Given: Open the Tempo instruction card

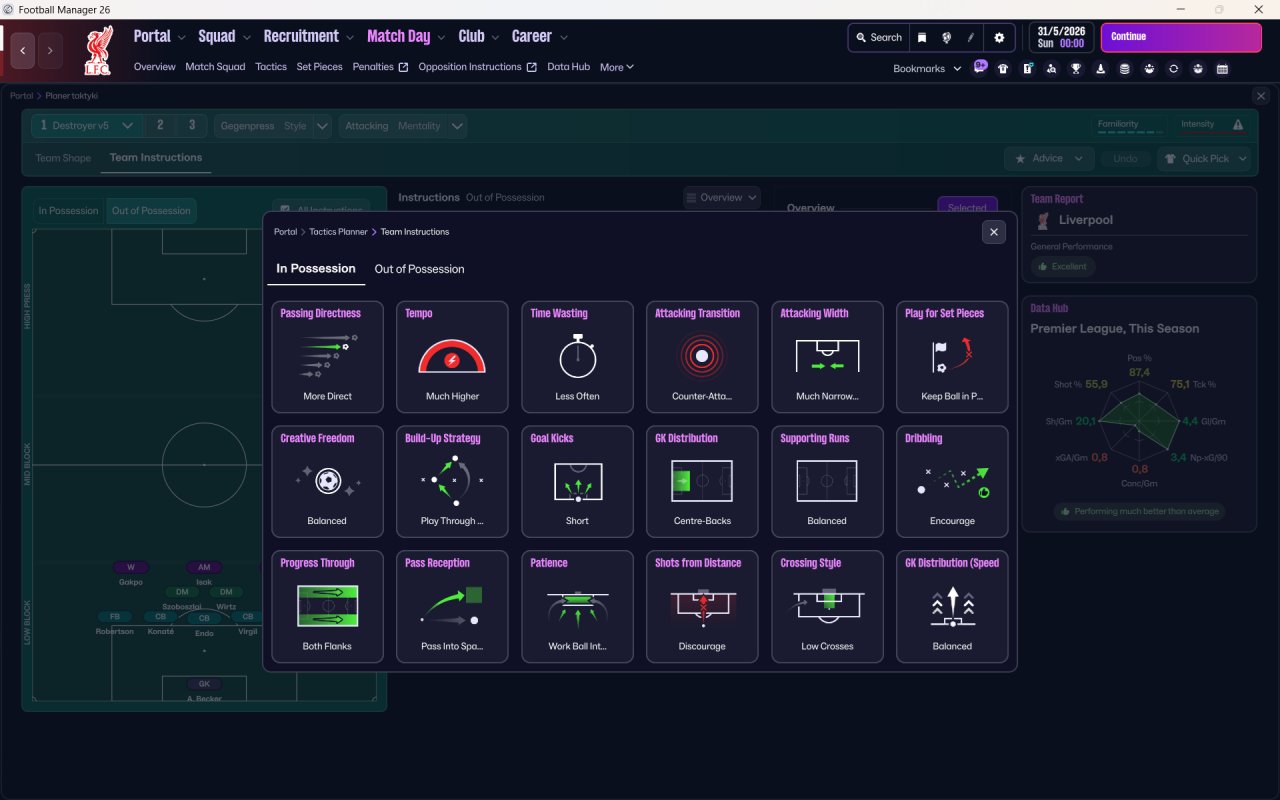Looking at the screenshot, I should (452, 357).
